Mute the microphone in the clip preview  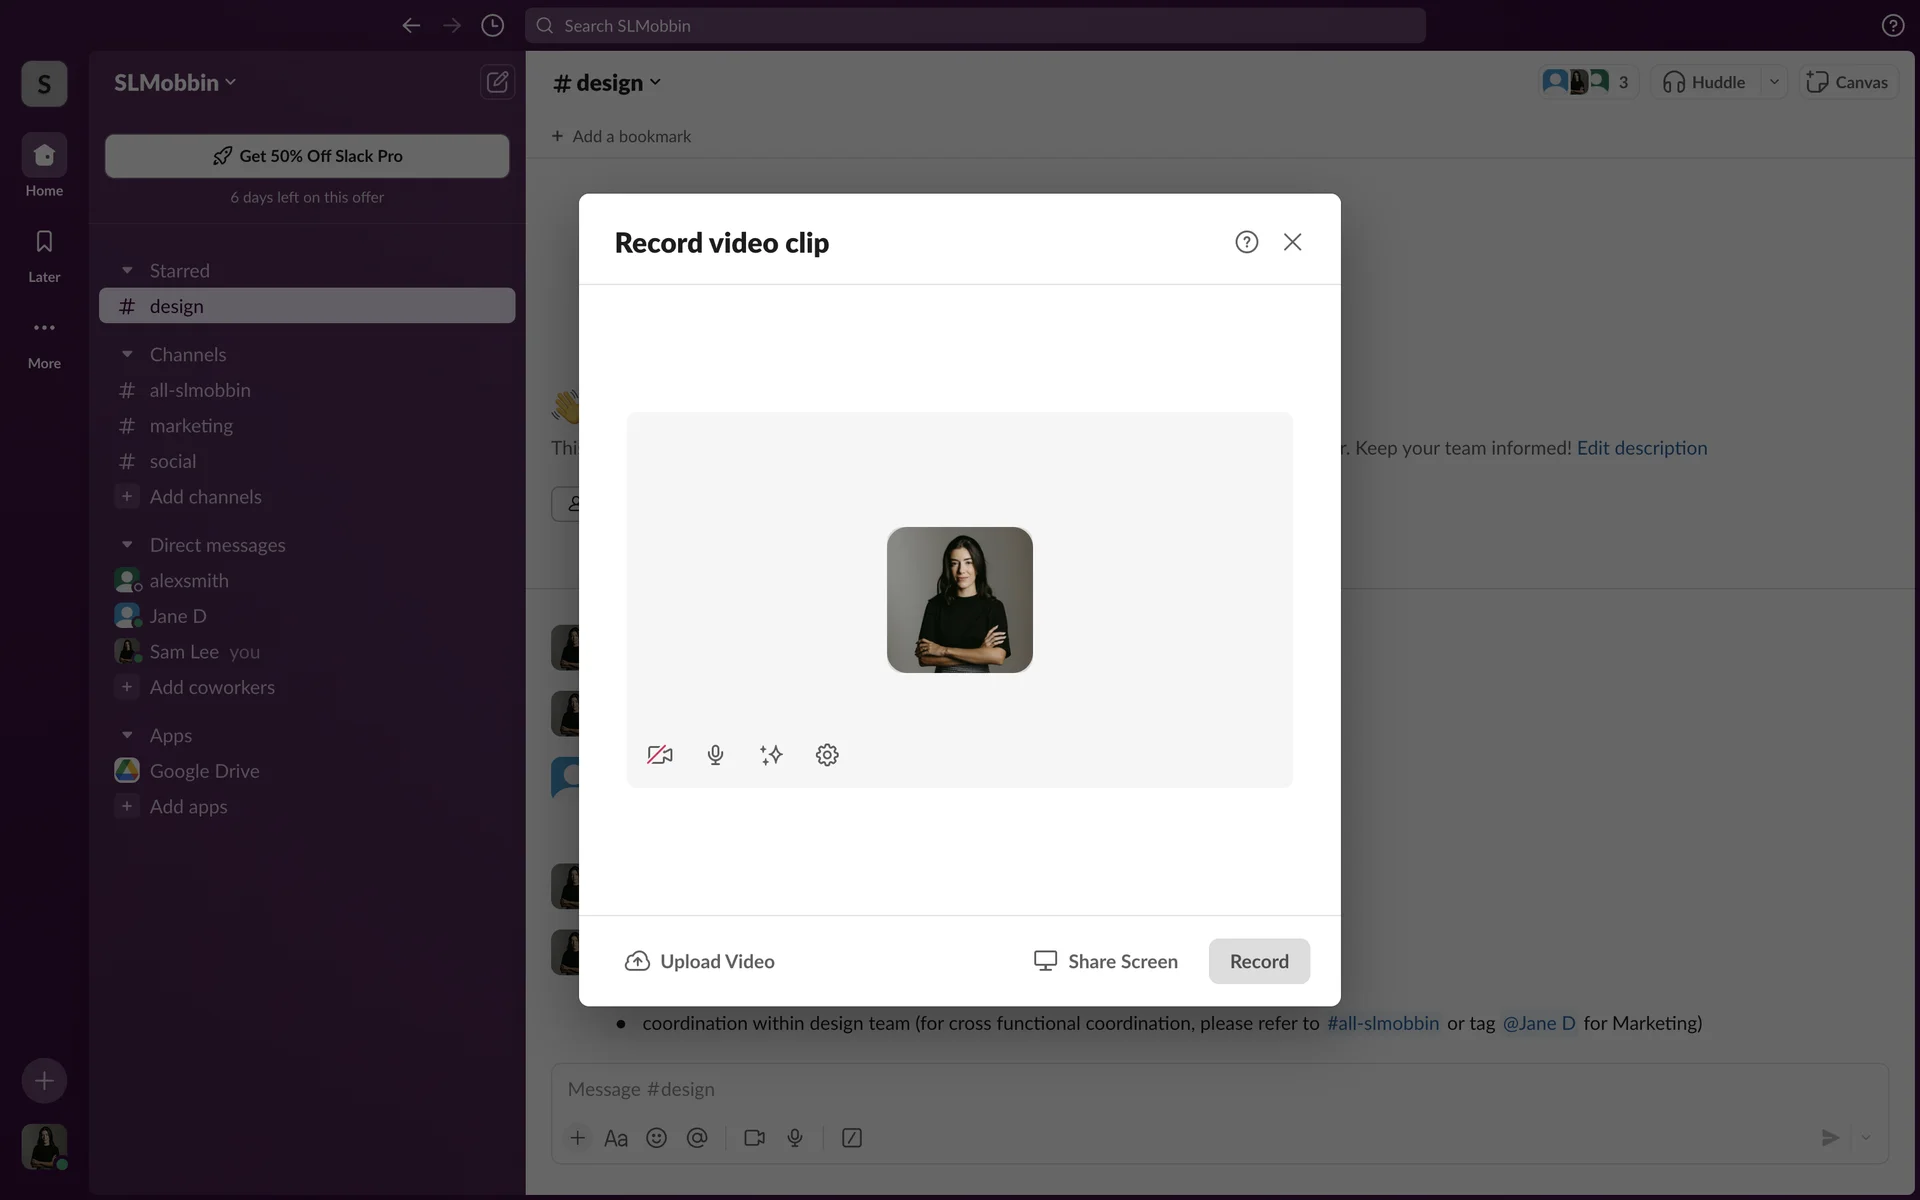tap(715, 755)
